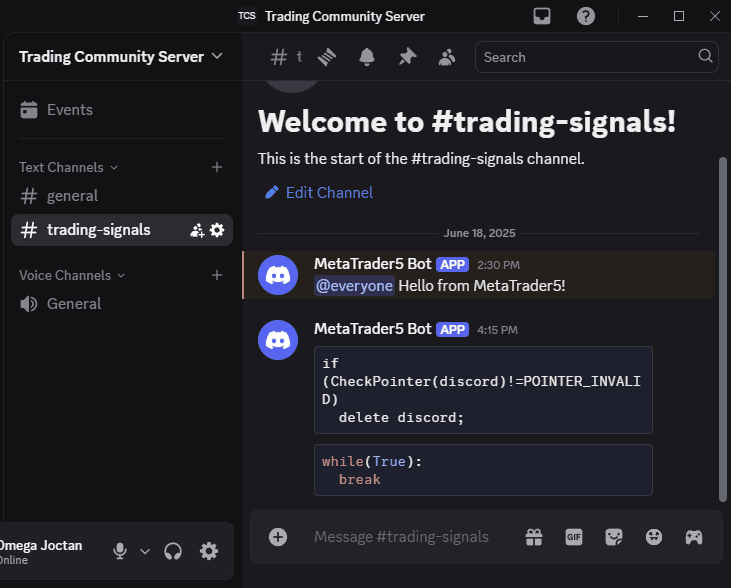The width and height of the screenshot is (731, 588).
Task: Select the general text channel
Action: click(x=122, y=196)
